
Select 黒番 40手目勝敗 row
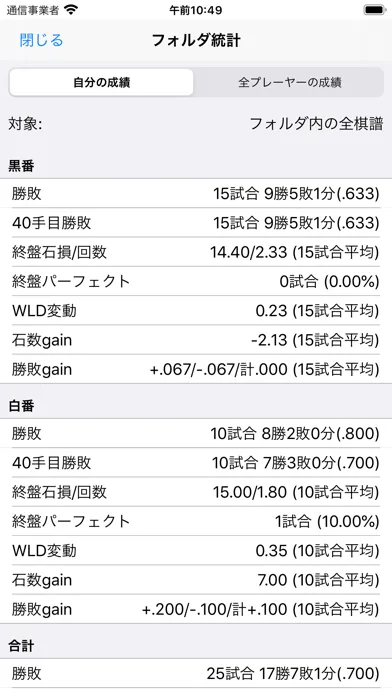coord(196,223)
